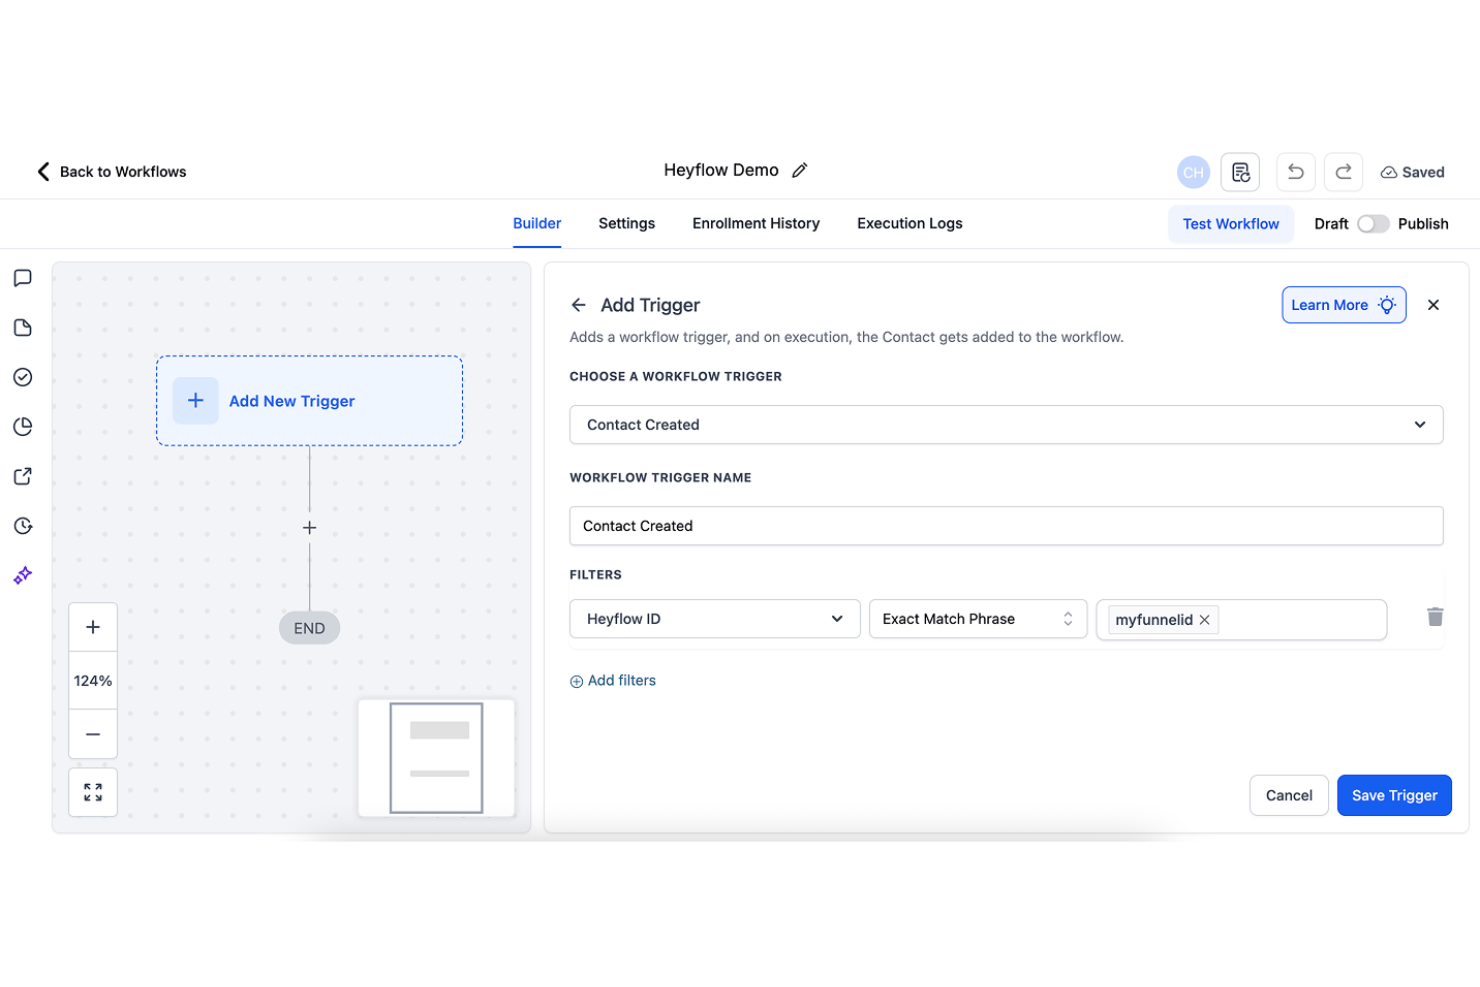Screen dimensions: 1480x987
Task: Click the plus icon in Add New Trigger
Action: coord(196,401)
